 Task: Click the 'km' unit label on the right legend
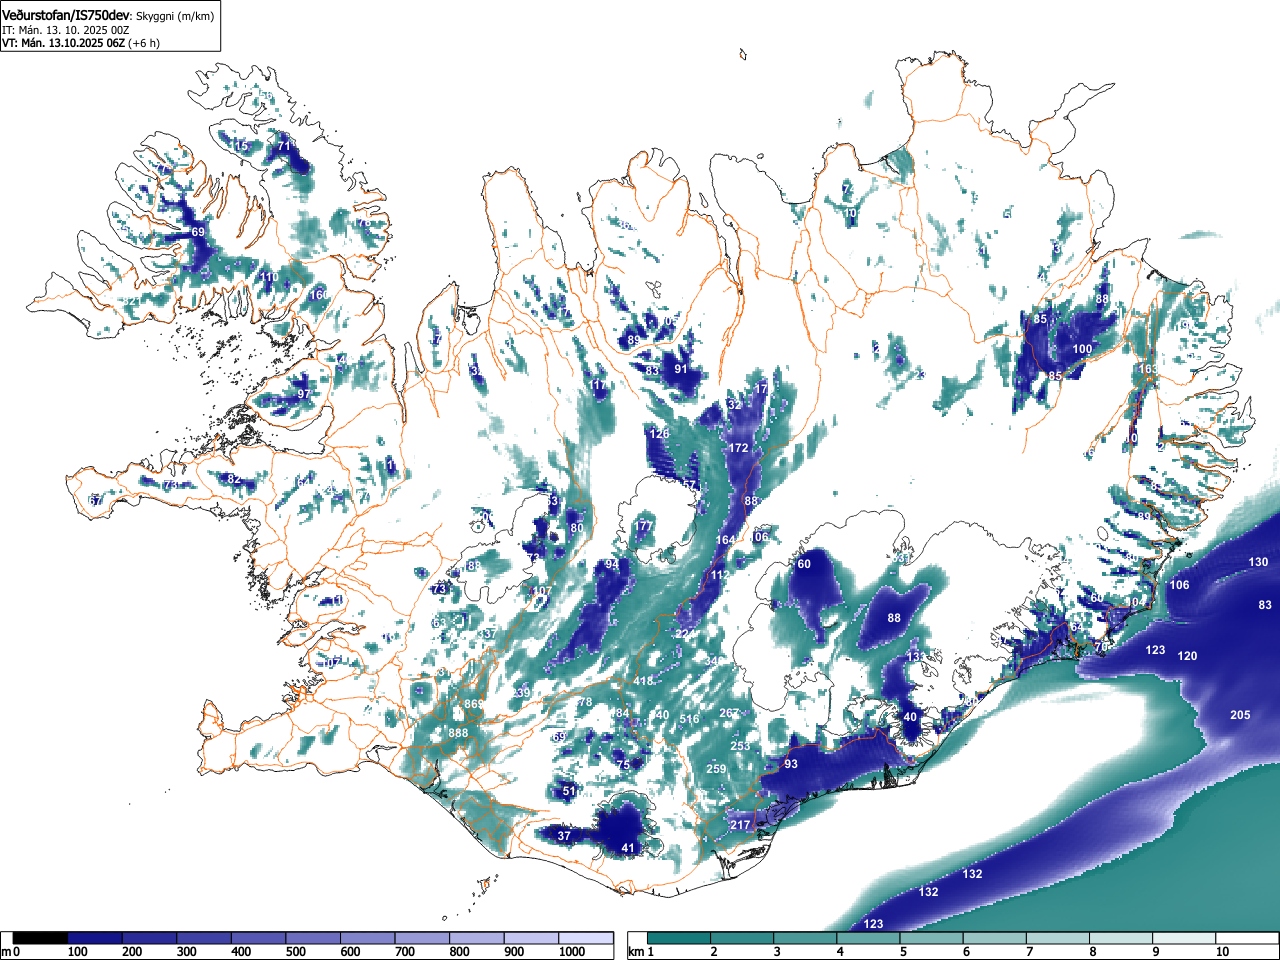click(636, 952)
